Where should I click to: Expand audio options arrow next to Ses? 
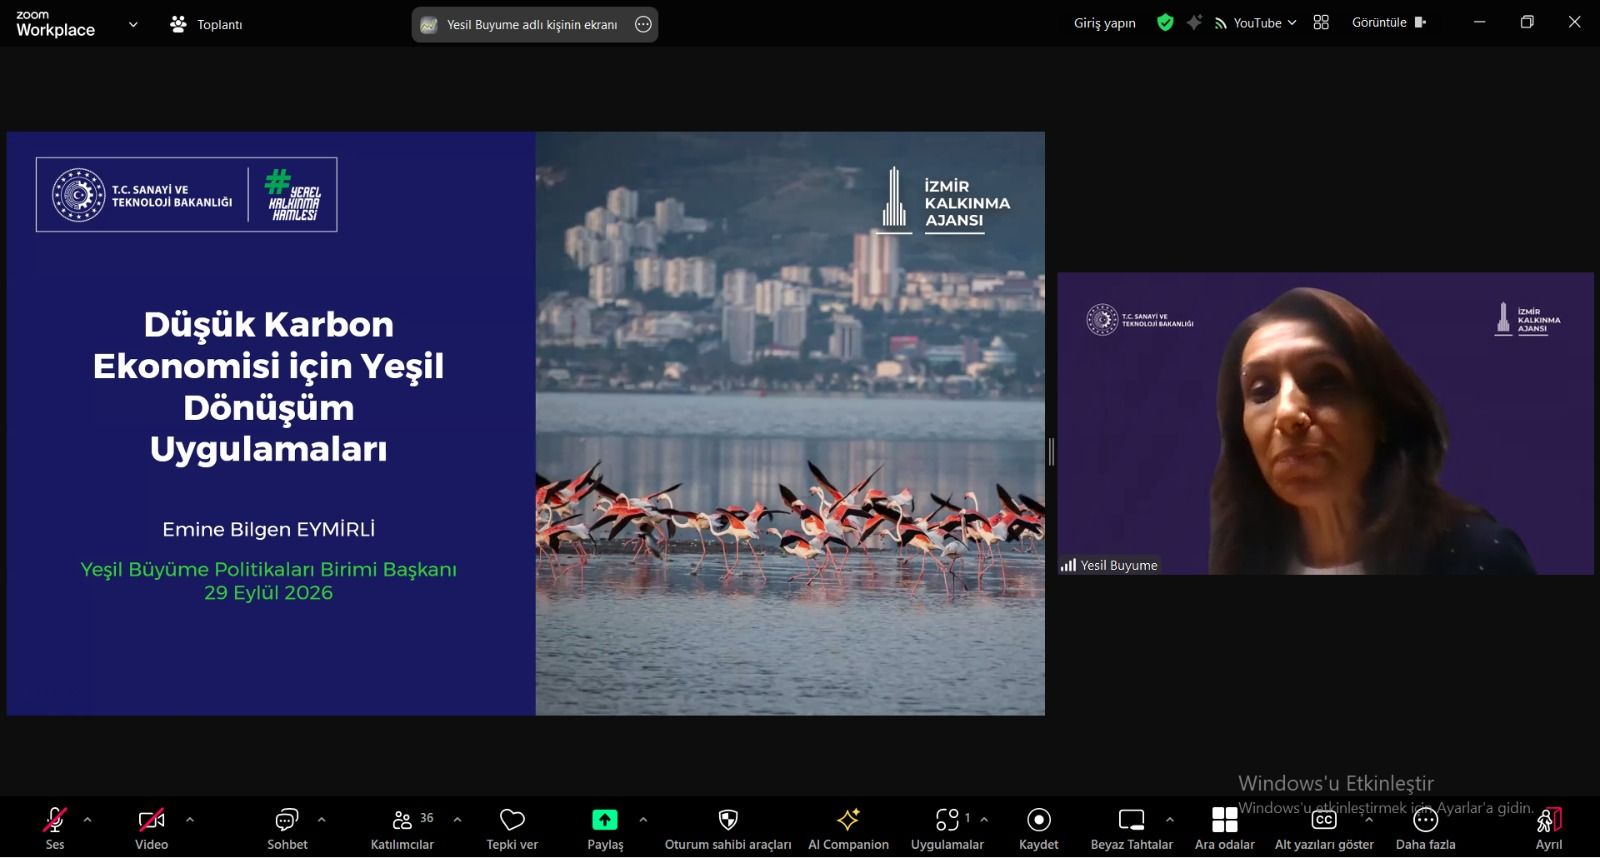tap(87, 820)
